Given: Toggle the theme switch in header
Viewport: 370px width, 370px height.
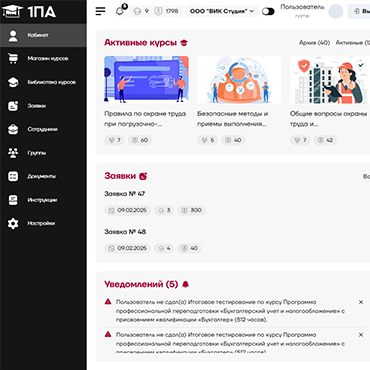Looking at the screenshot, I should pyautogui.click(x=268, y=11).
